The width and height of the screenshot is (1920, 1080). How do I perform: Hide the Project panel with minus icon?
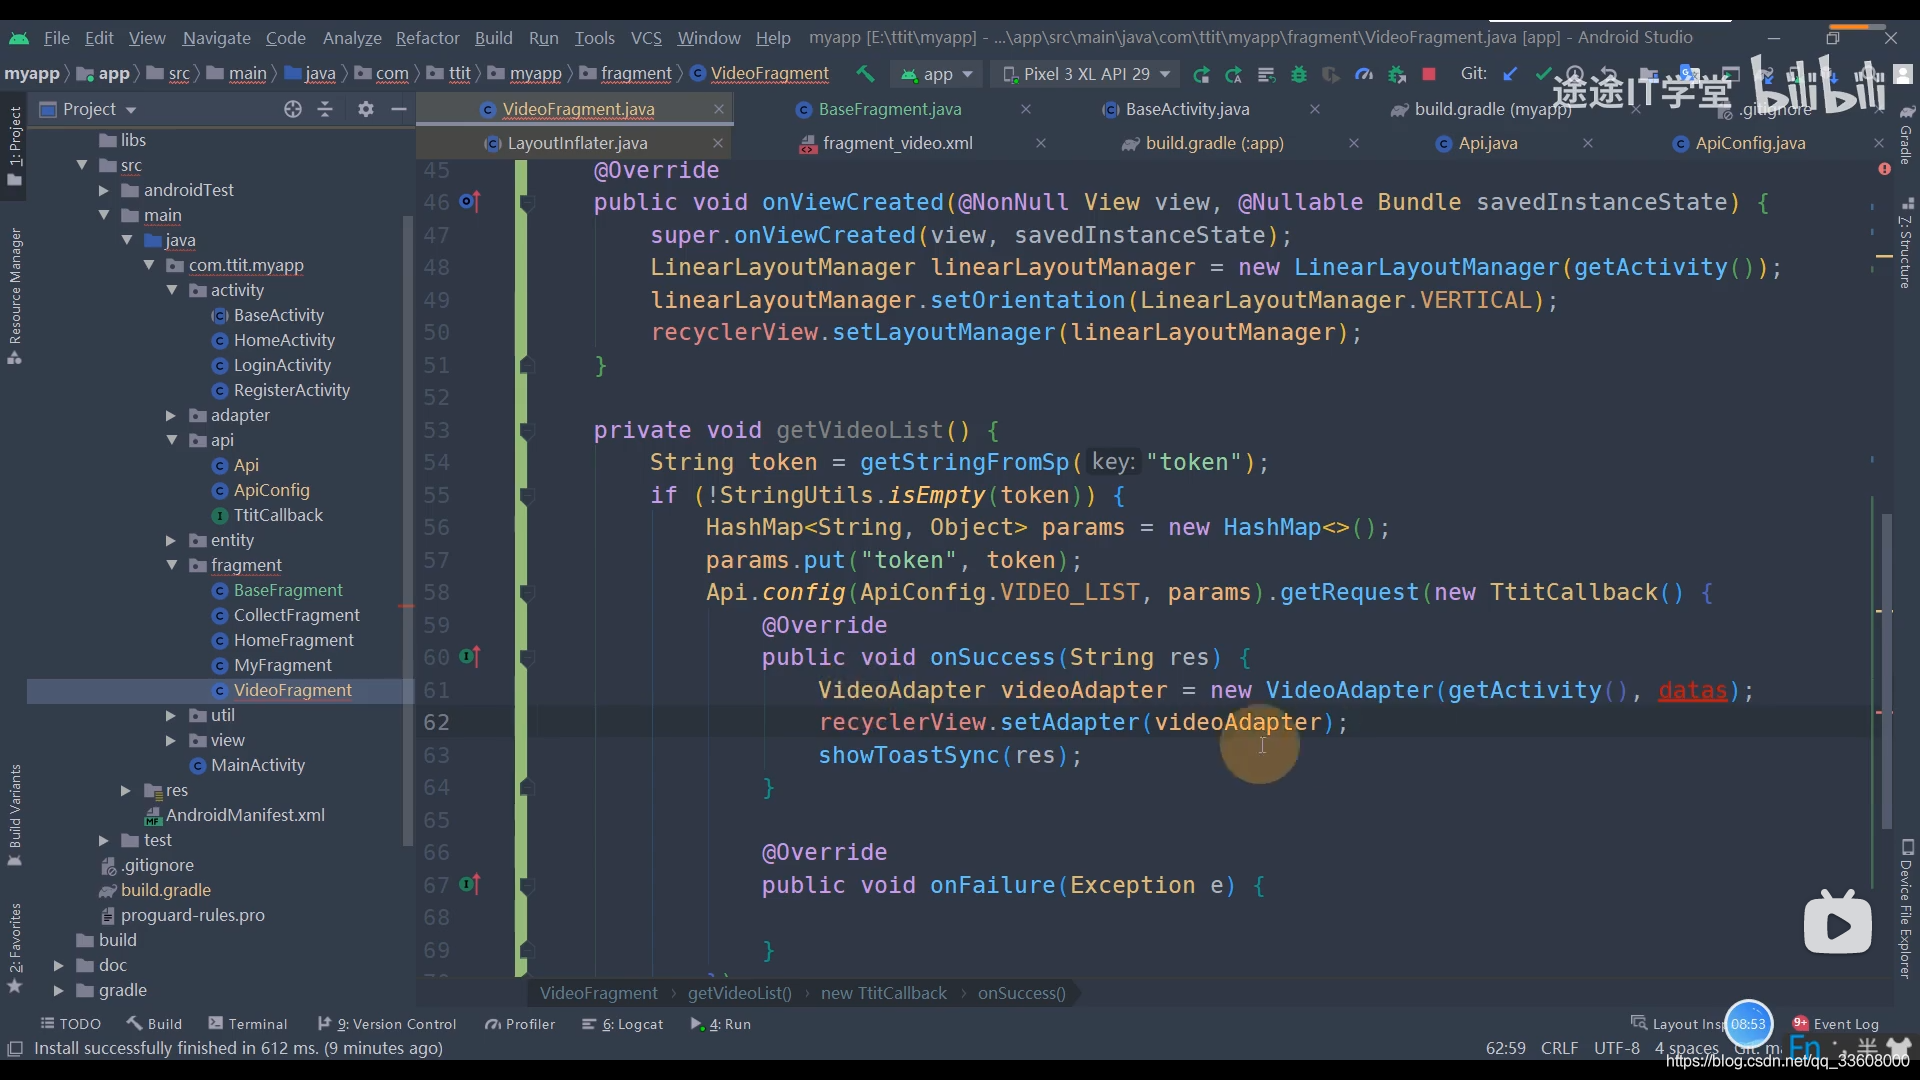click(398, 109)
